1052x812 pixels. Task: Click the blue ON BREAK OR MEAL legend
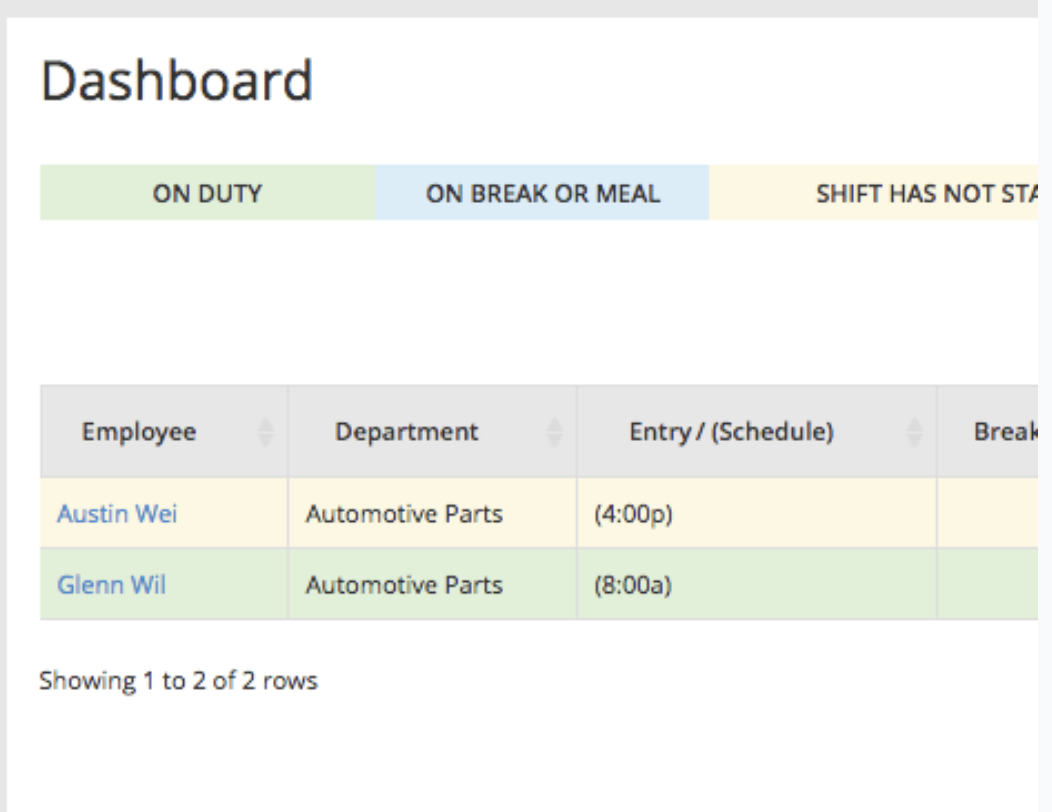click(x=542, y=193)
